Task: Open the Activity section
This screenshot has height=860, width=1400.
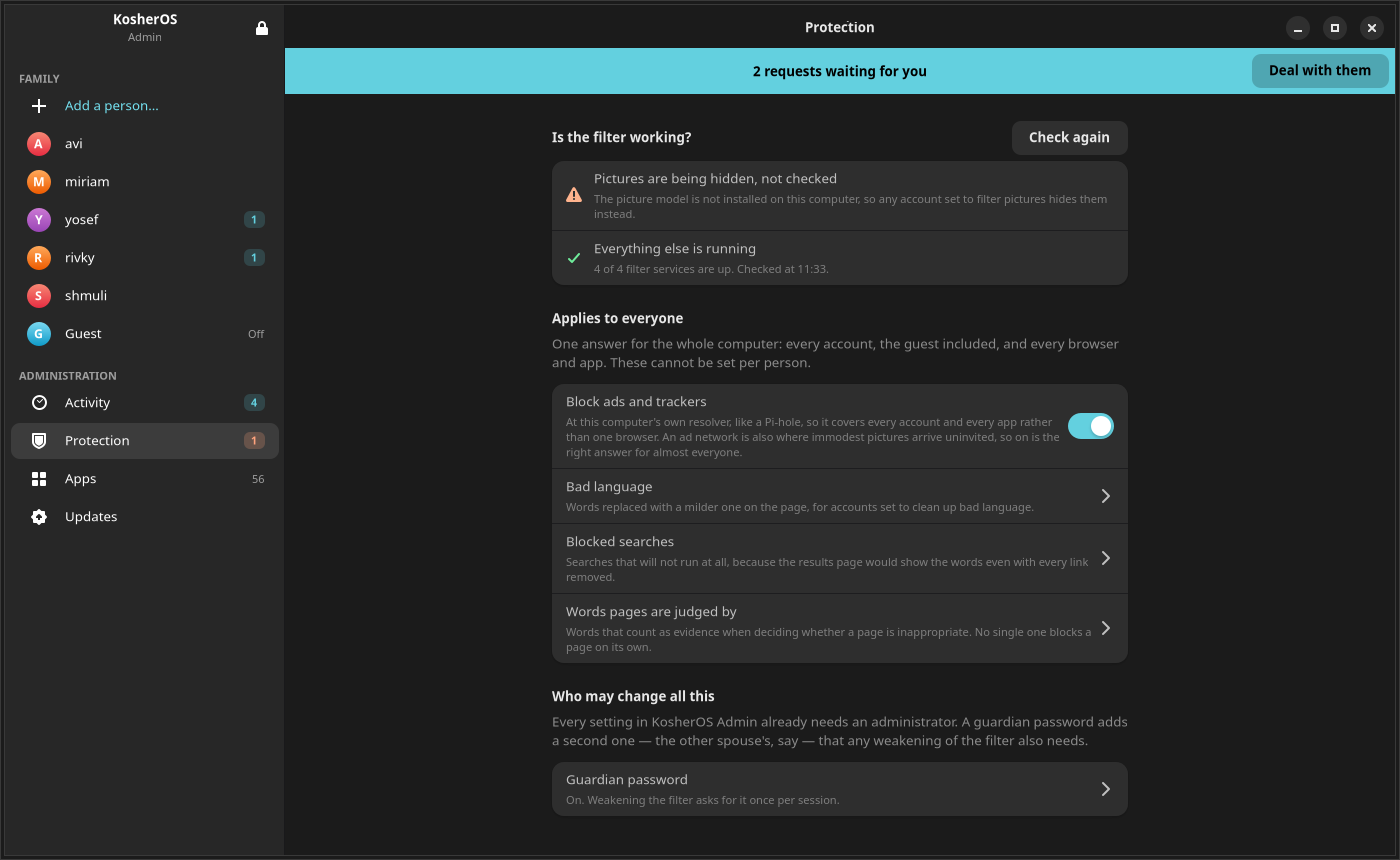Action: pyautogui.click(x=145, y=403)
